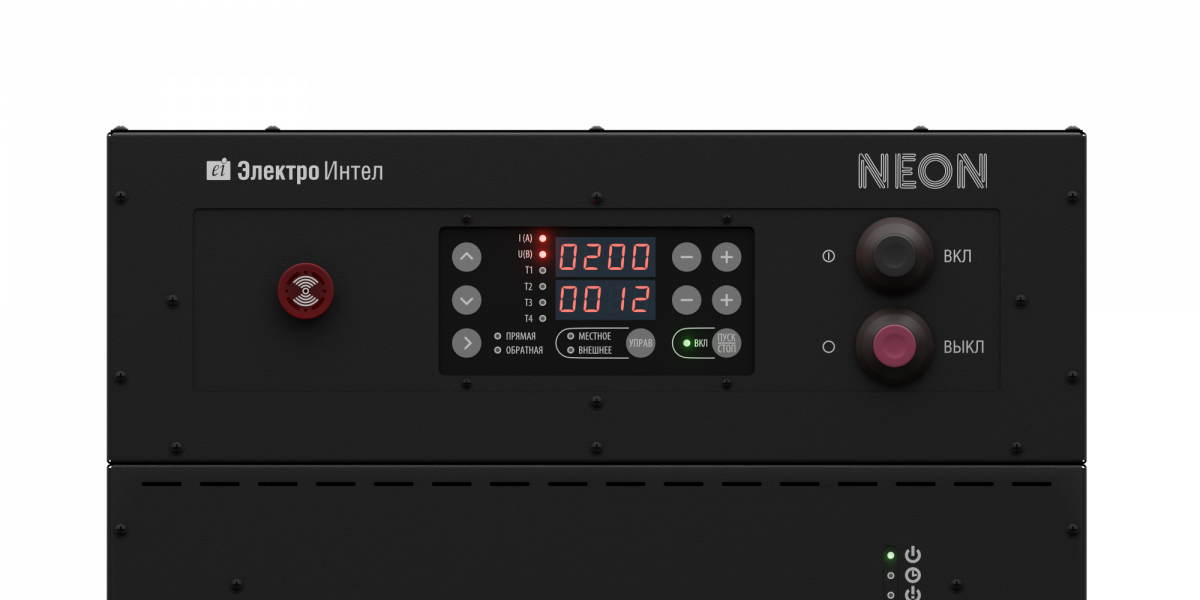Screen dimensions: 1200x600
Task: Click the green ВКЛ status LED
Action: [686, 343]
